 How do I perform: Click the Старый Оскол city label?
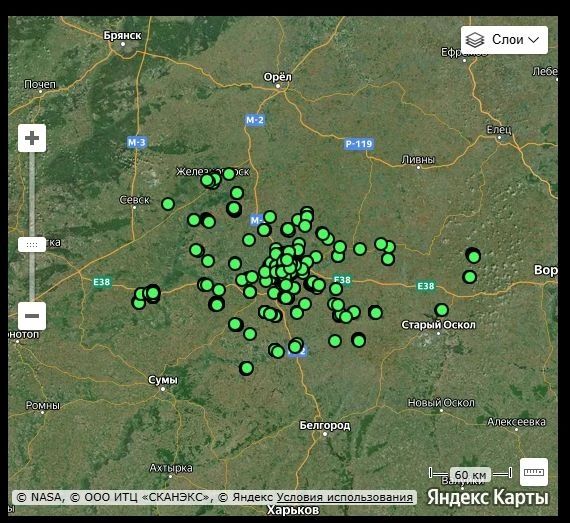click(438, 325)
